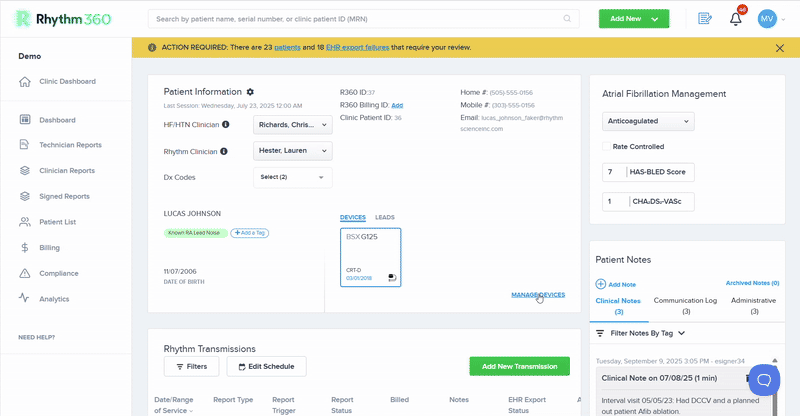Open Technician Reports in sidebar
This screenshot has height=416, width=800.
tap(70, 145)
